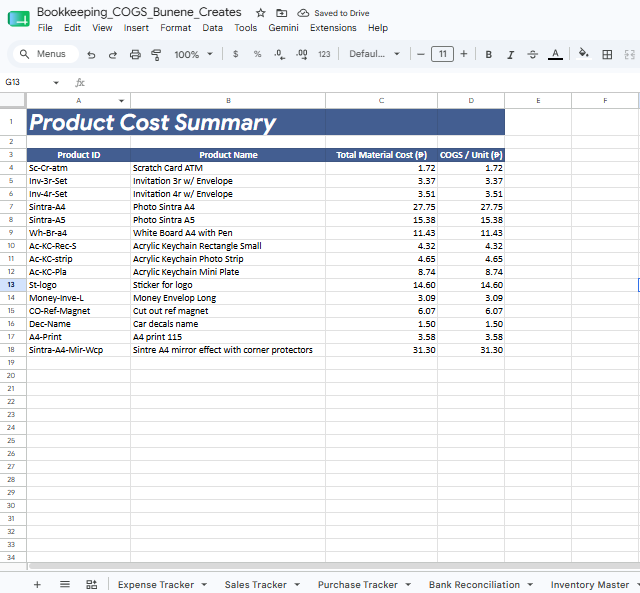Image resolution: width=640 pixels, height=593 pixels.
Task: Click the Name box showing G13
Action: pyautogui.click(x=24, y=82)
